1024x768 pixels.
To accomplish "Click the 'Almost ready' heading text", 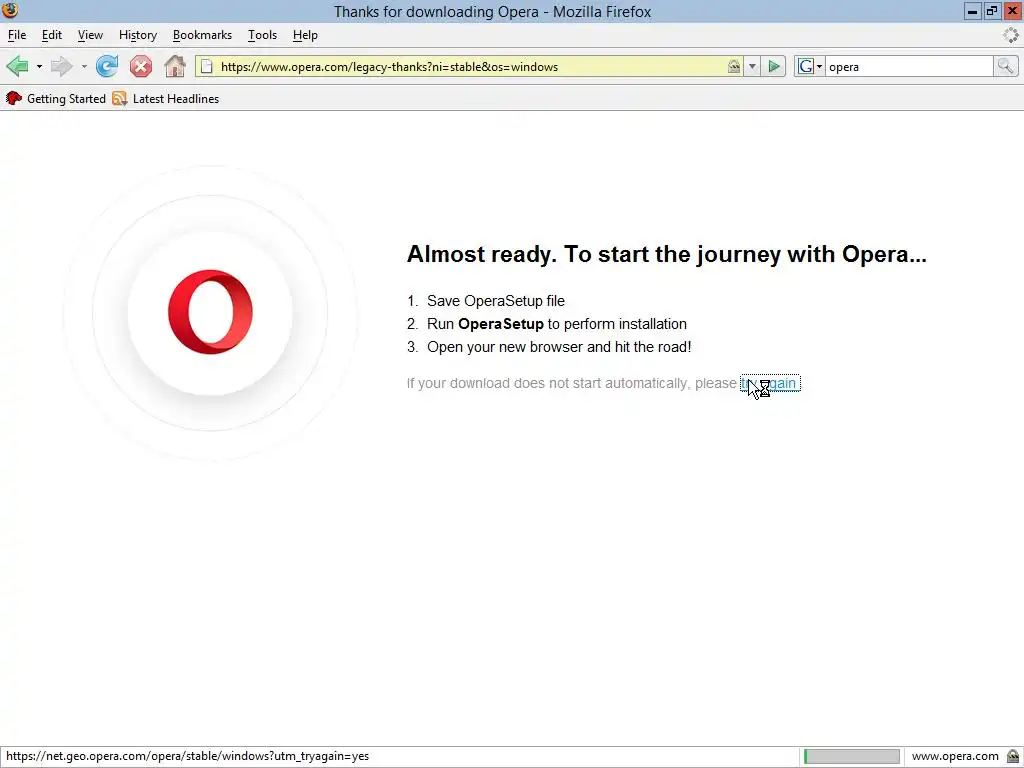I will tap(666, 254).
